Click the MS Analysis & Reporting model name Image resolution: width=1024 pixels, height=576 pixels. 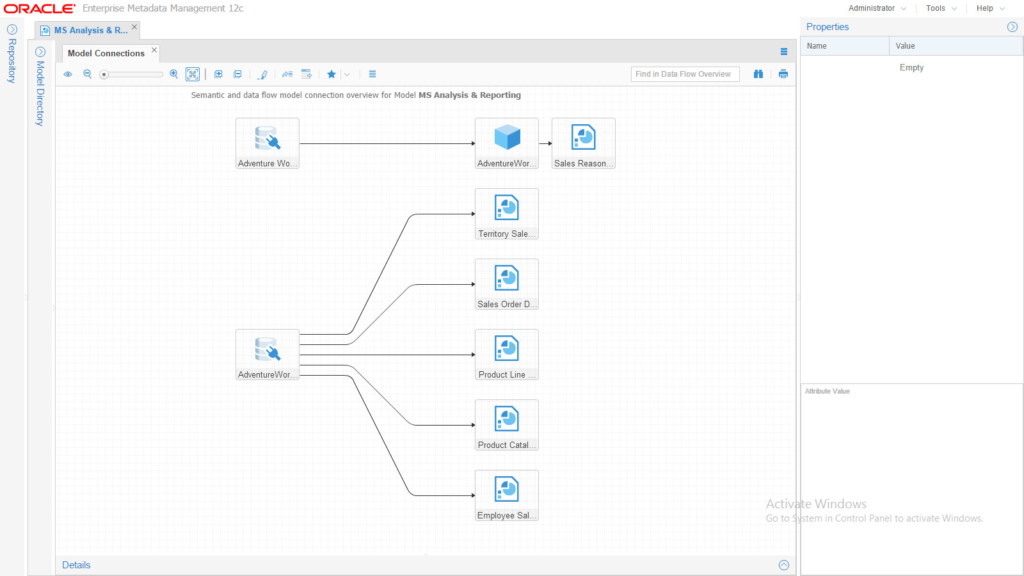pos(470,95)
